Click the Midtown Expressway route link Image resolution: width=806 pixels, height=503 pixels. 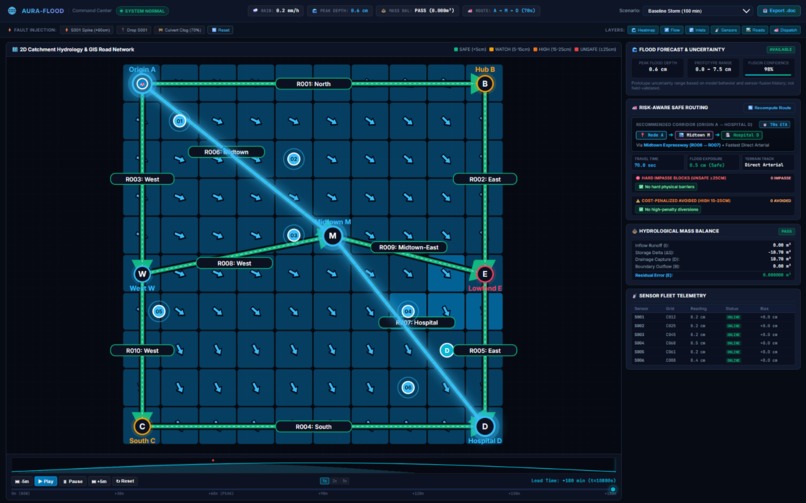tap(682, 145)
